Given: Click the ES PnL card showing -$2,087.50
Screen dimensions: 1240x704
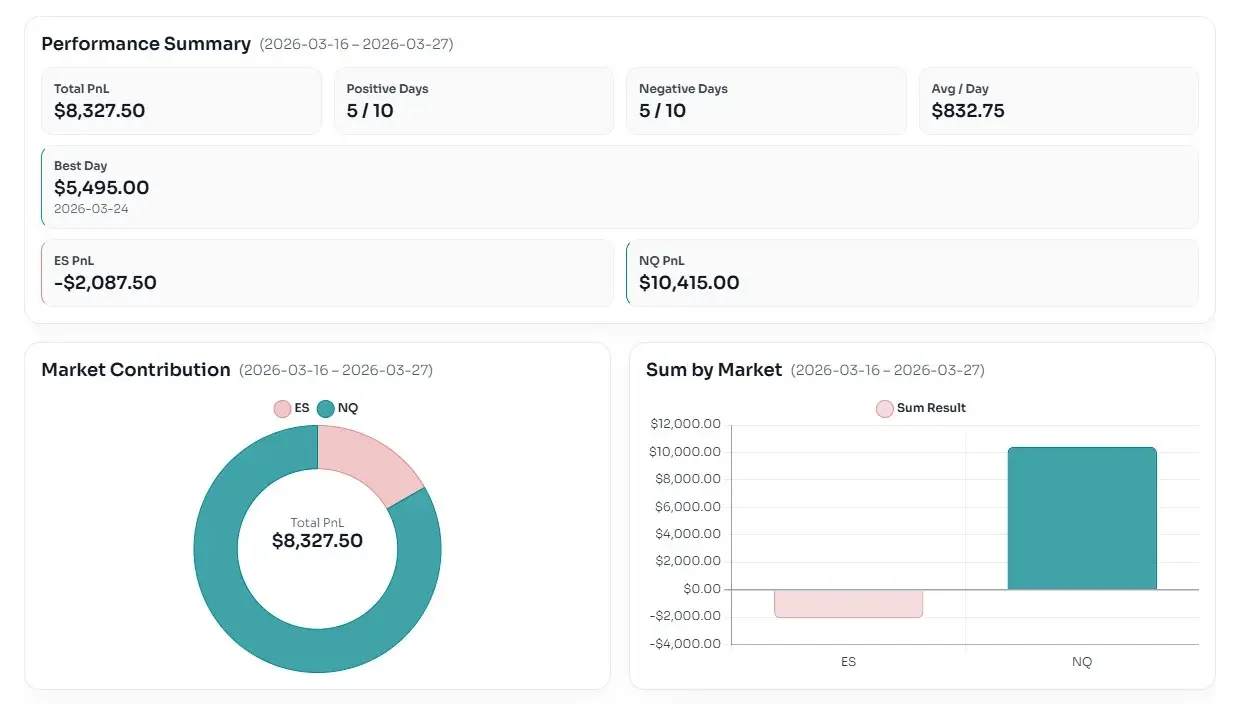Looking at the screenshot, I should point(327,273).
